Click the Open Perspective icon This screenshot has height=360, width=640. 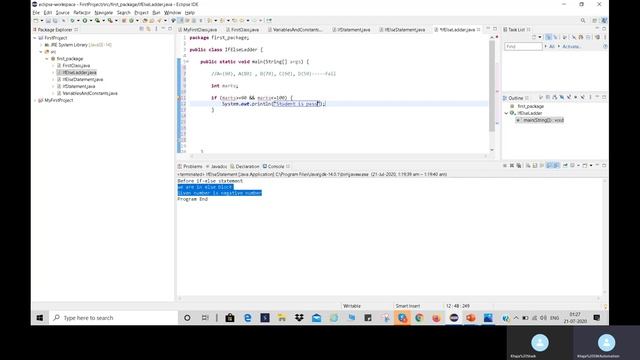click(x=595, y=20)
